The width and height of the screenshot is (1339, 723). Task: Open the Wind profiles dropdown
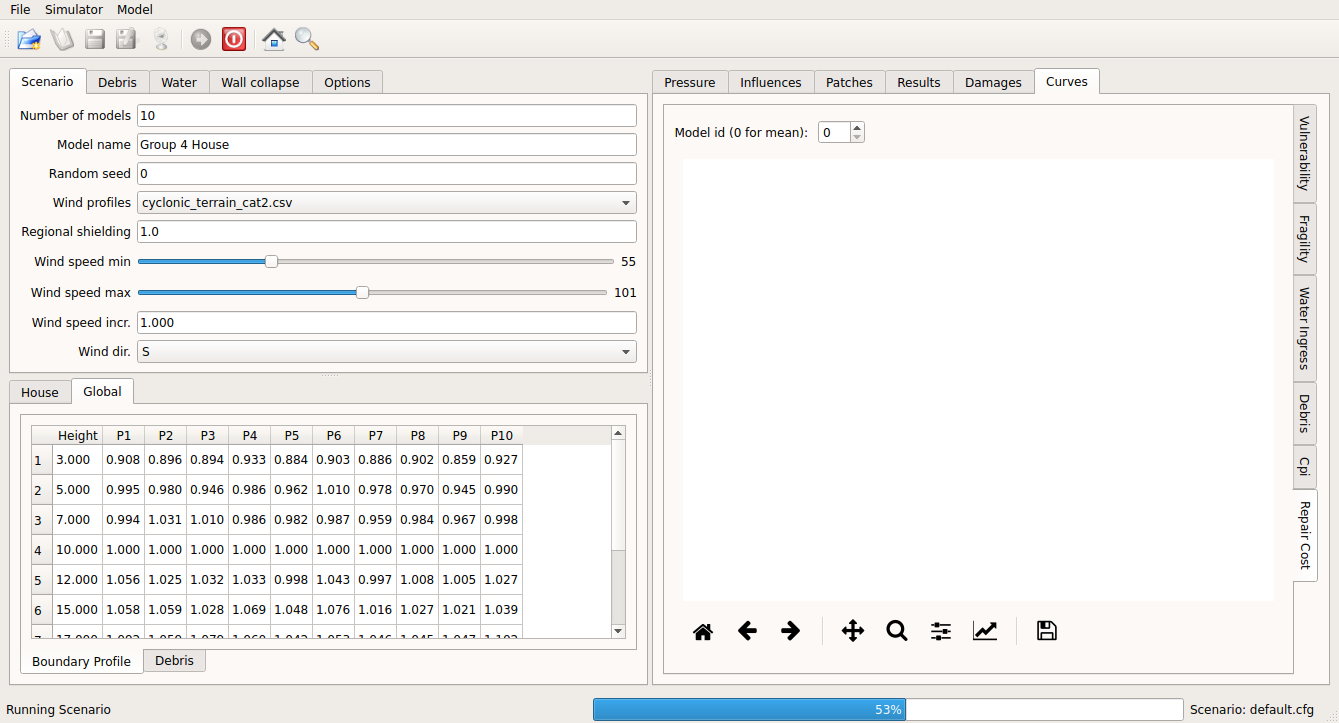[x=387, y=202]
